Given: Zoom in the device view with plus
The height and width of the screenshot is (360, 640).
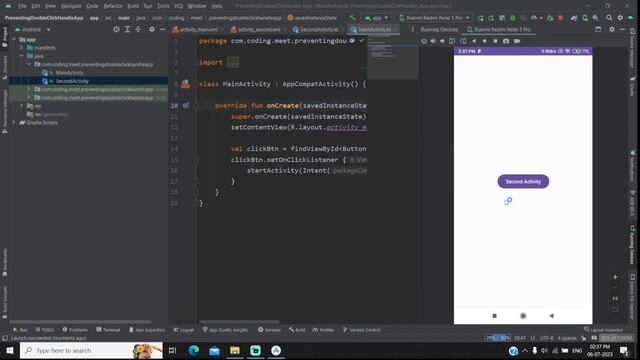Looking at the screenshot, I should click(615, 277).
